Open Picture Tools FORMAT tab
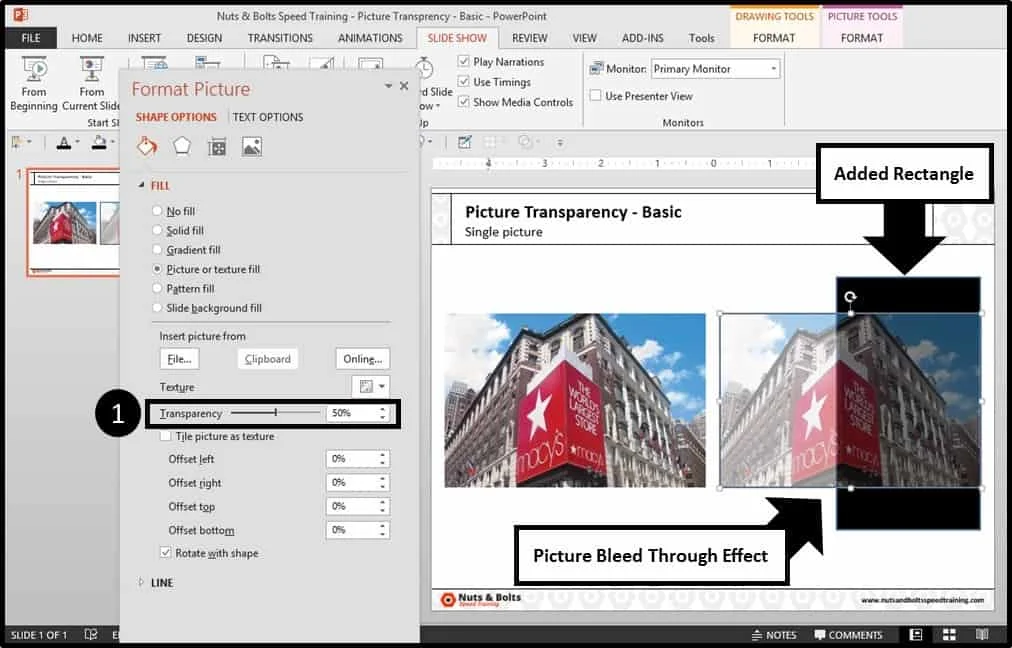The width and height of the screenshot is (1012, 648). (x=862, y=38)
